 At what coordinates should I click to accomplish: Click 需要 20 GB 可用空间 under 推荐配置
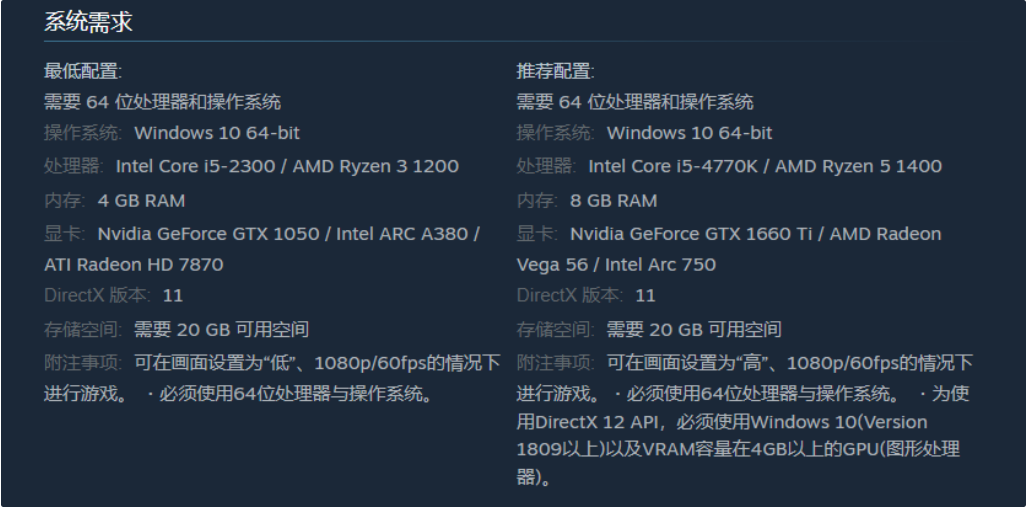pos(694,329)
